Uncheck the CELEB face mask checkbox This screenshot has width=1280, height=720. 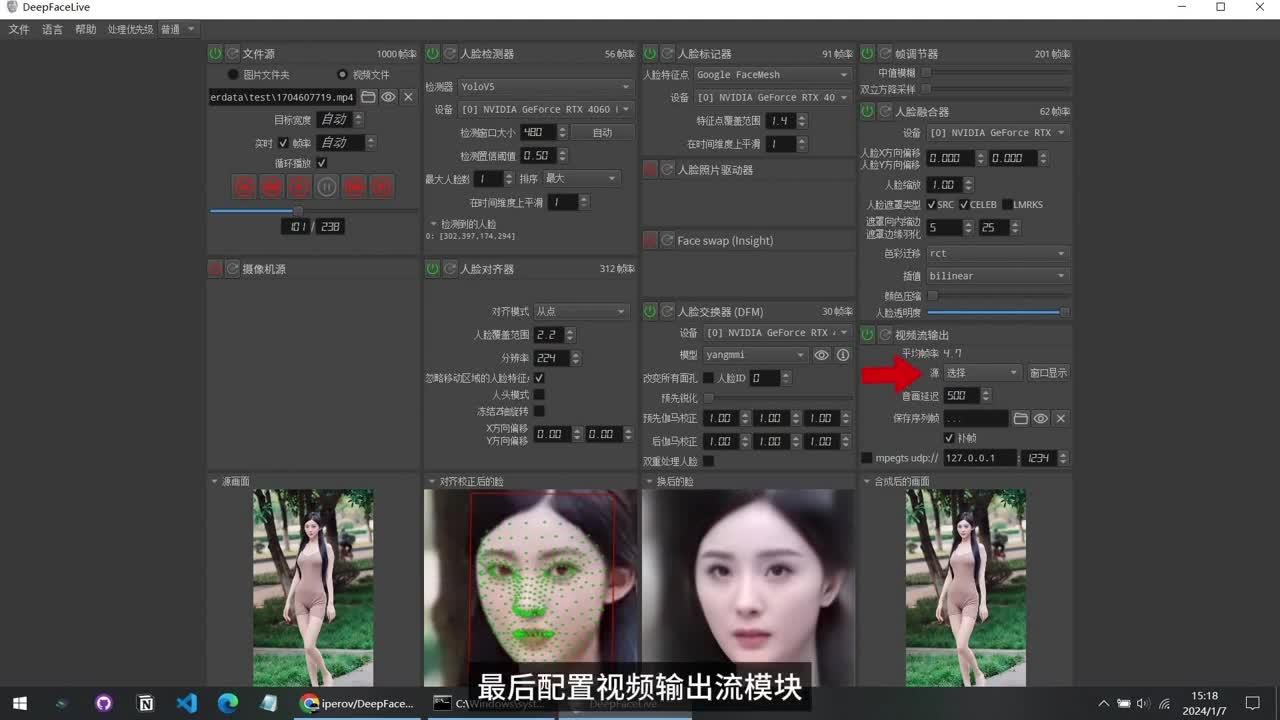(x=963, y=204)
